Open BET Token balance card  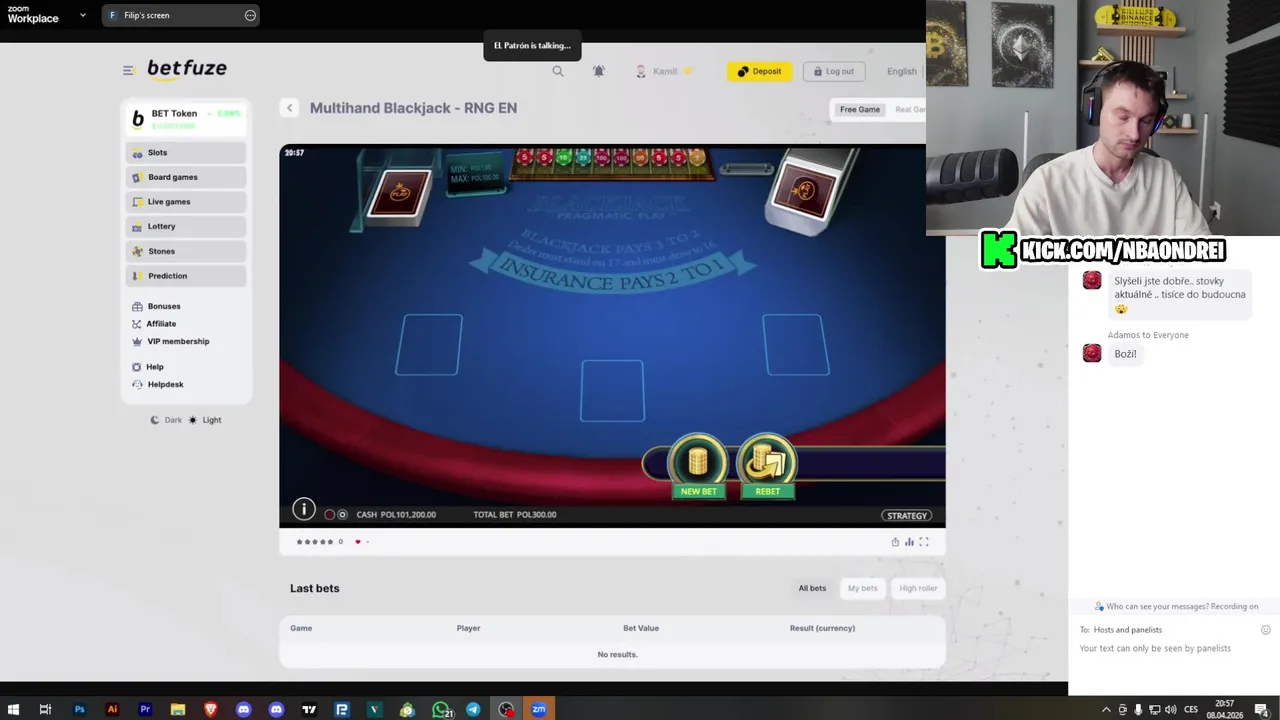tap(186, 119)
